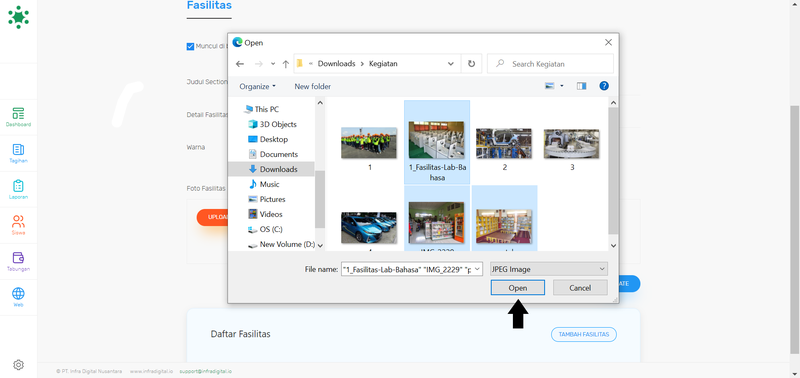This screenshot has width=800, height=378.
Task: Select OS (C:) drive in tree
Action: click(265, 229)
